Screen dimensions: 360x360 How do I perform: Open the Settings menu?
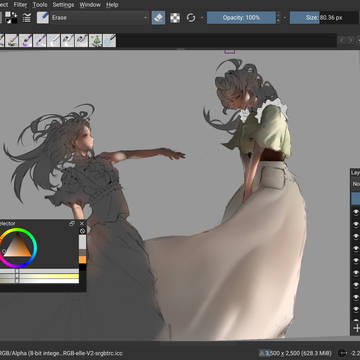click(x=63, y=5)
